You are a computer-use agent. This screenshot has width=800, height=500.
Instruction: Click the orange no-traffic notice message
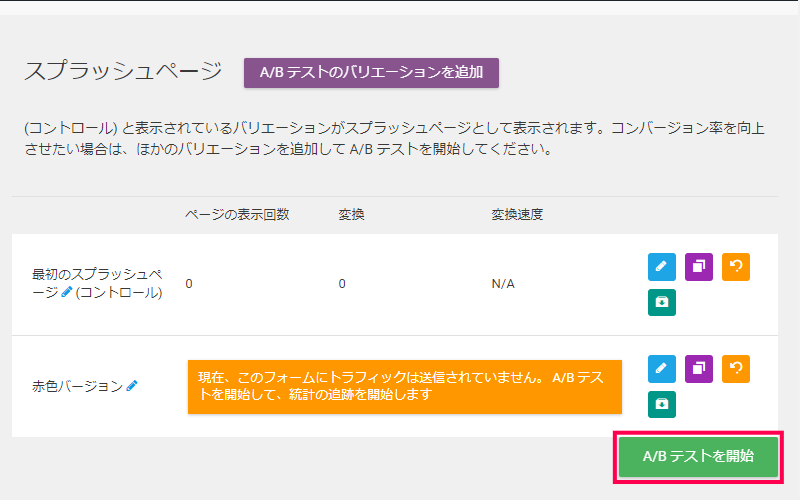[x=405, y=387]
